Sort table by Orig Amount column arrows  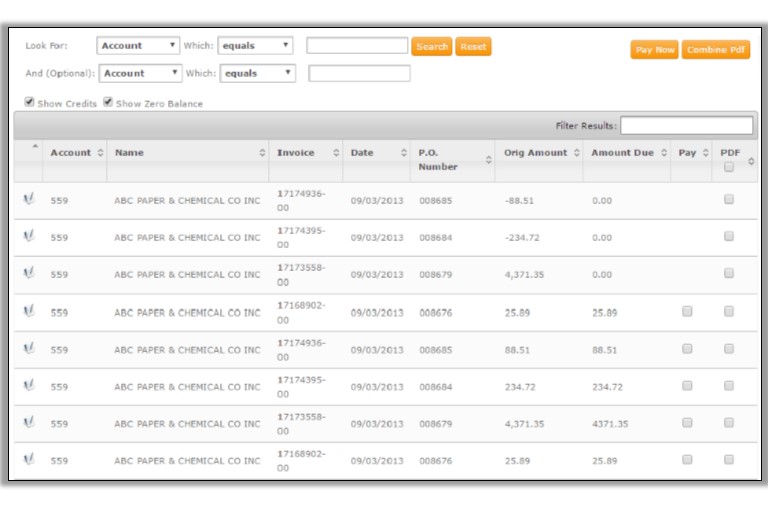[576, 153]
